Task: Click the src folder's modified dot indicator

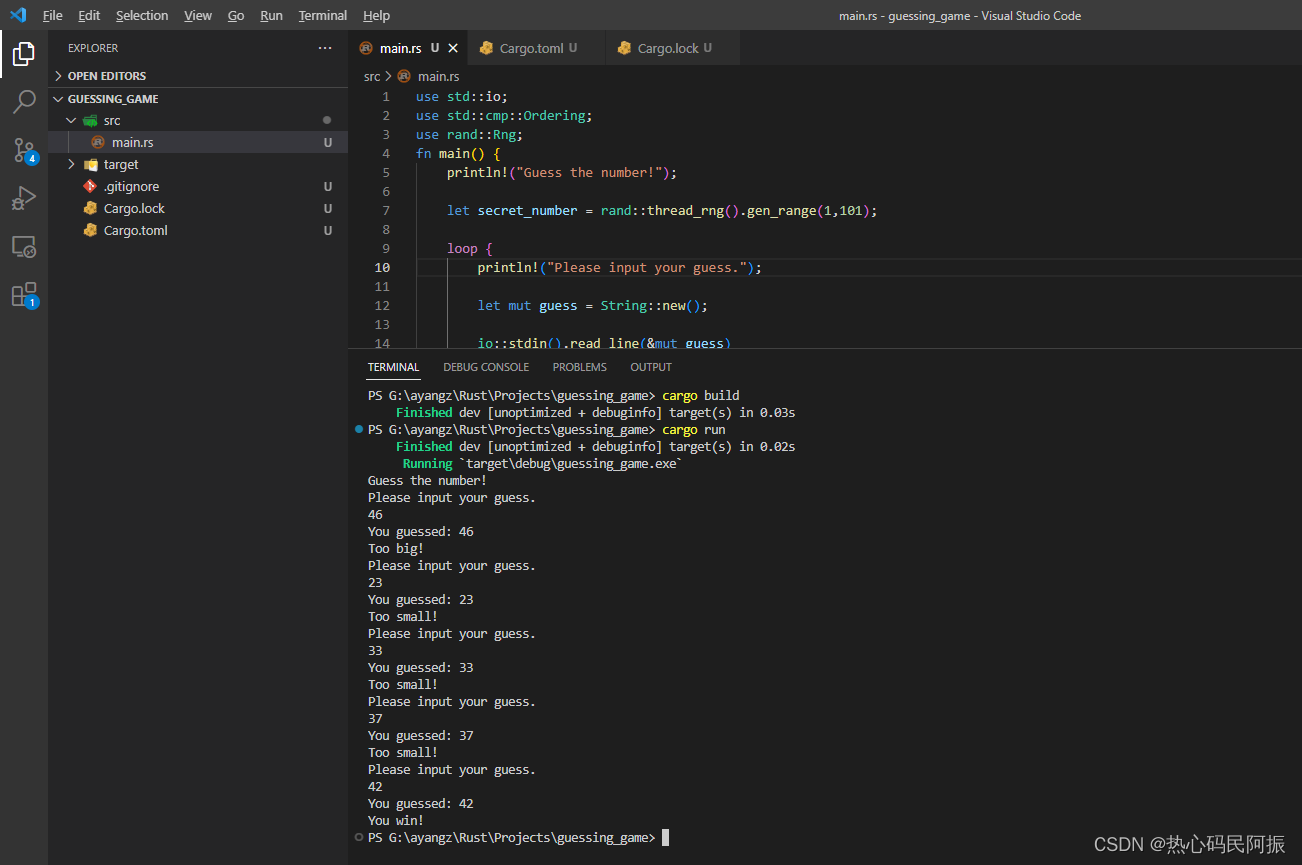Action: click(327, 120)
